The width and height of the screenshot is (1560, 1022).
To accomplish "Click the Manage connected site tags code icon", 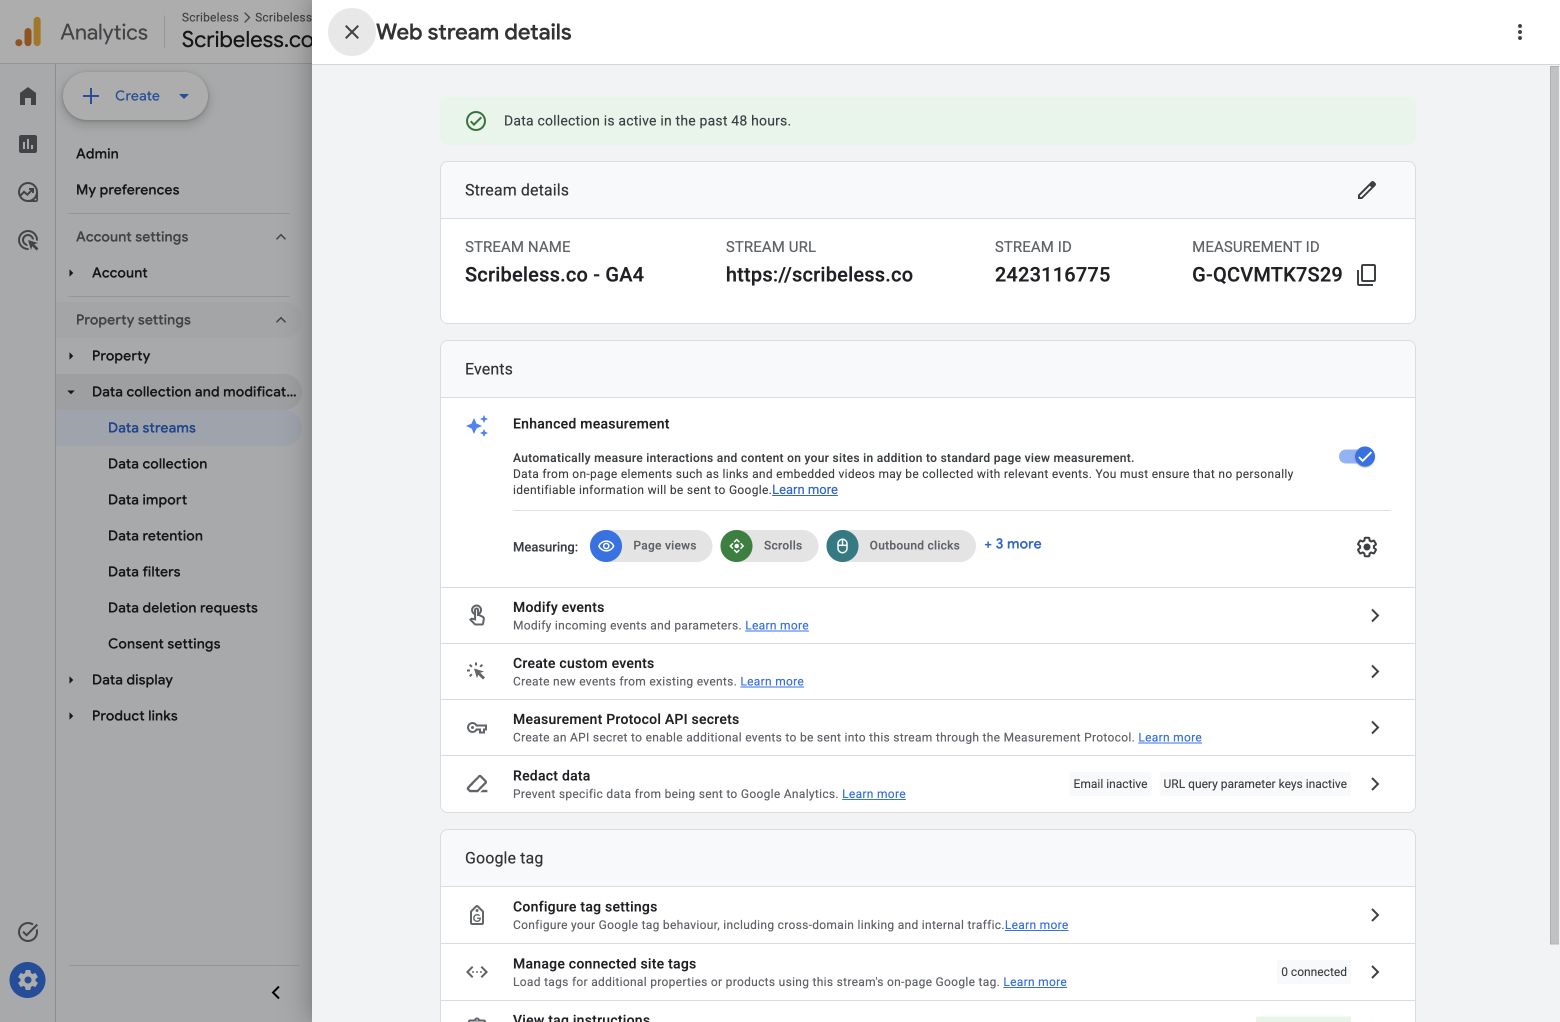I will coord(477,972).
